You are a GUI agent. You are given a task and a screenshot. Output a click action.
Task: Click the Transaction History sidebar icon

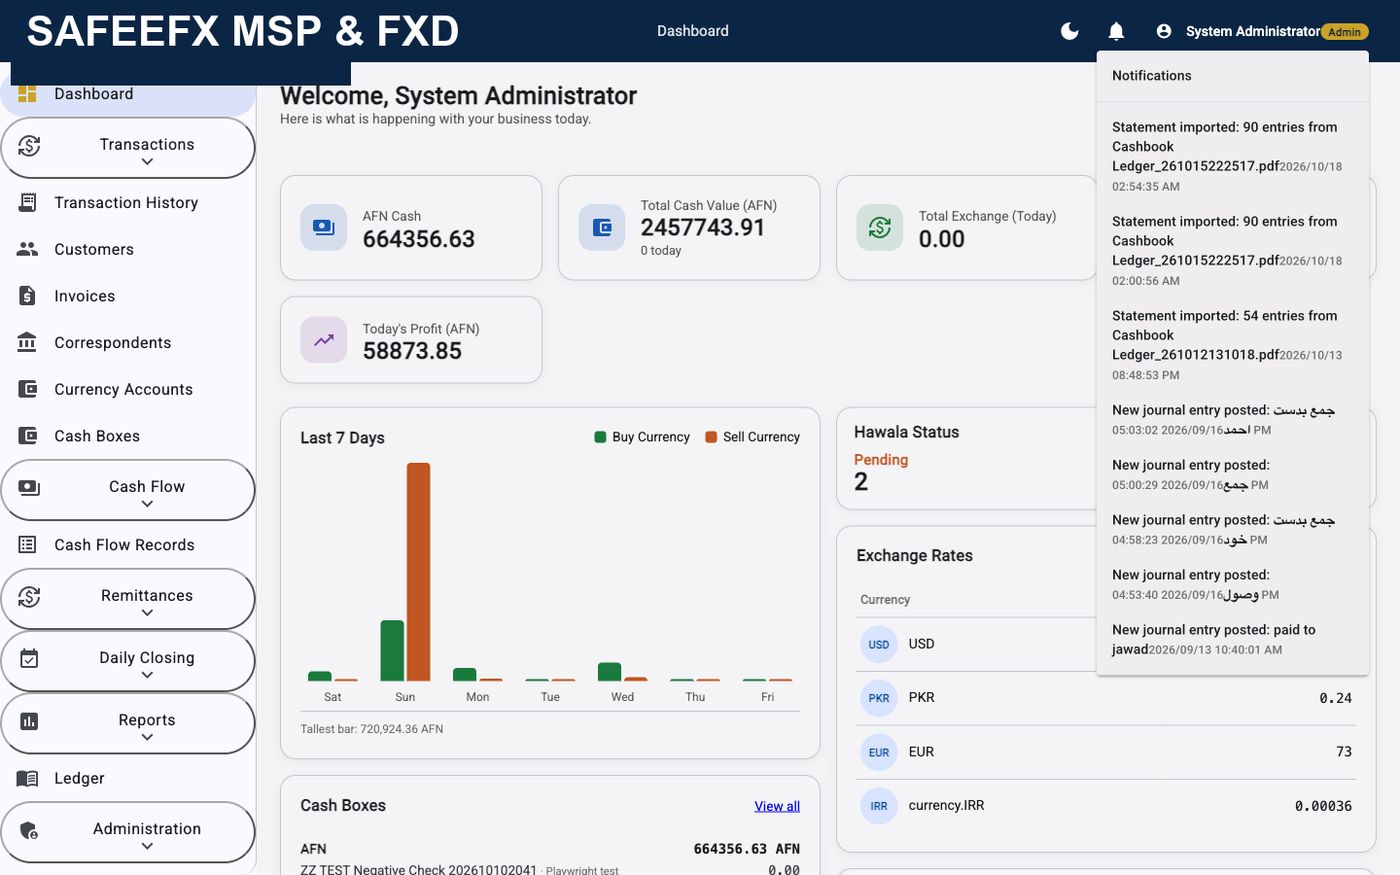click(28, 202)
